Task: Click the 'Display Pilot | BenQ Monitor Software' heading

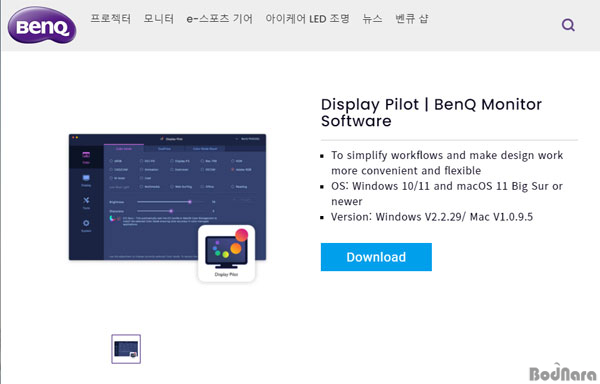Action: [x=431, y=112]
